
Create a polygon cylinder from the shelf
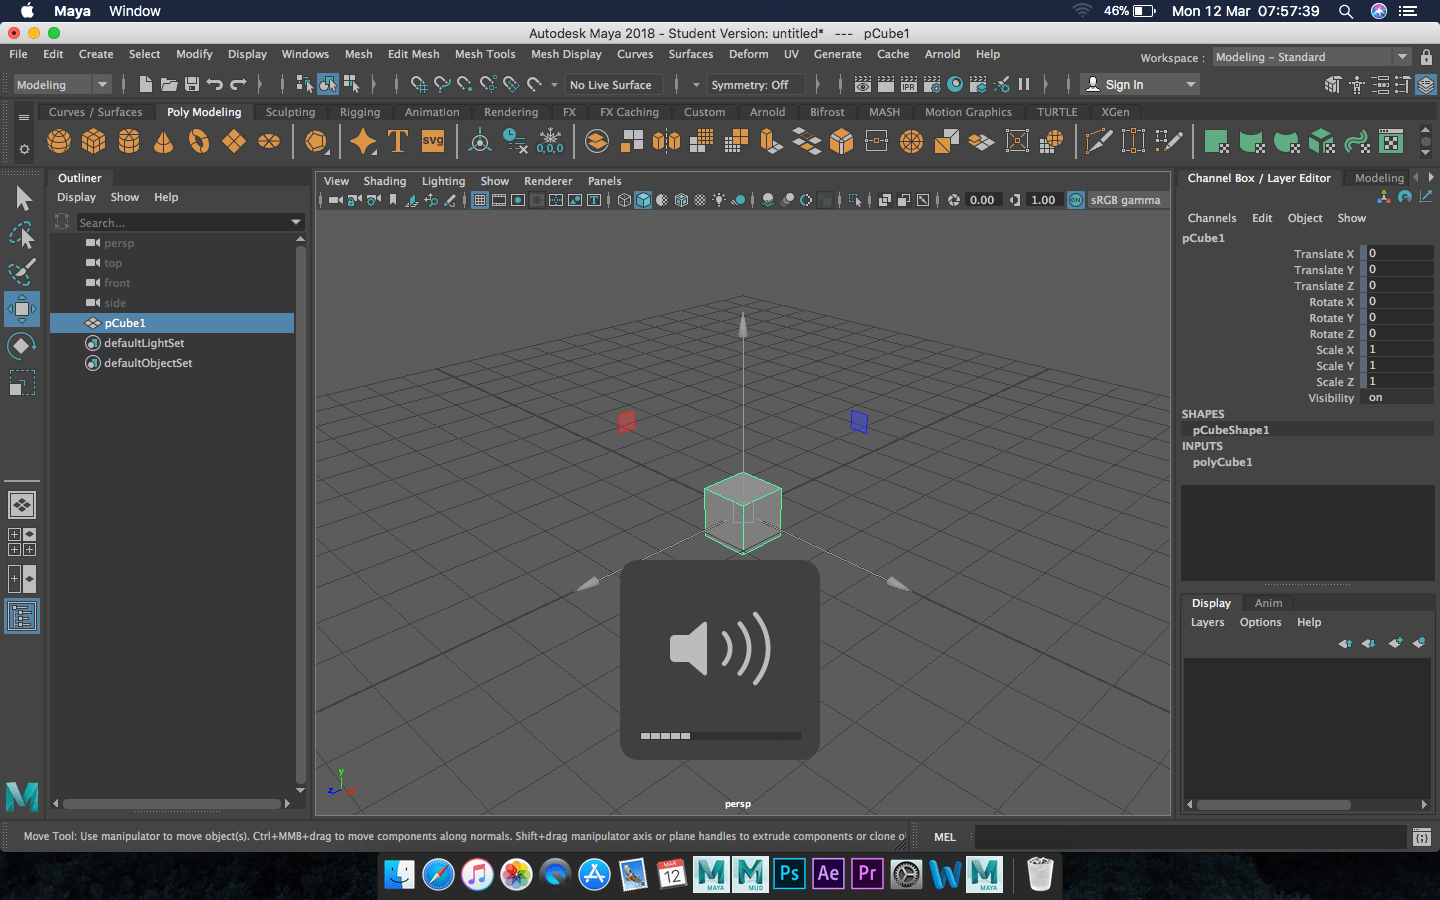coord(129,141)
